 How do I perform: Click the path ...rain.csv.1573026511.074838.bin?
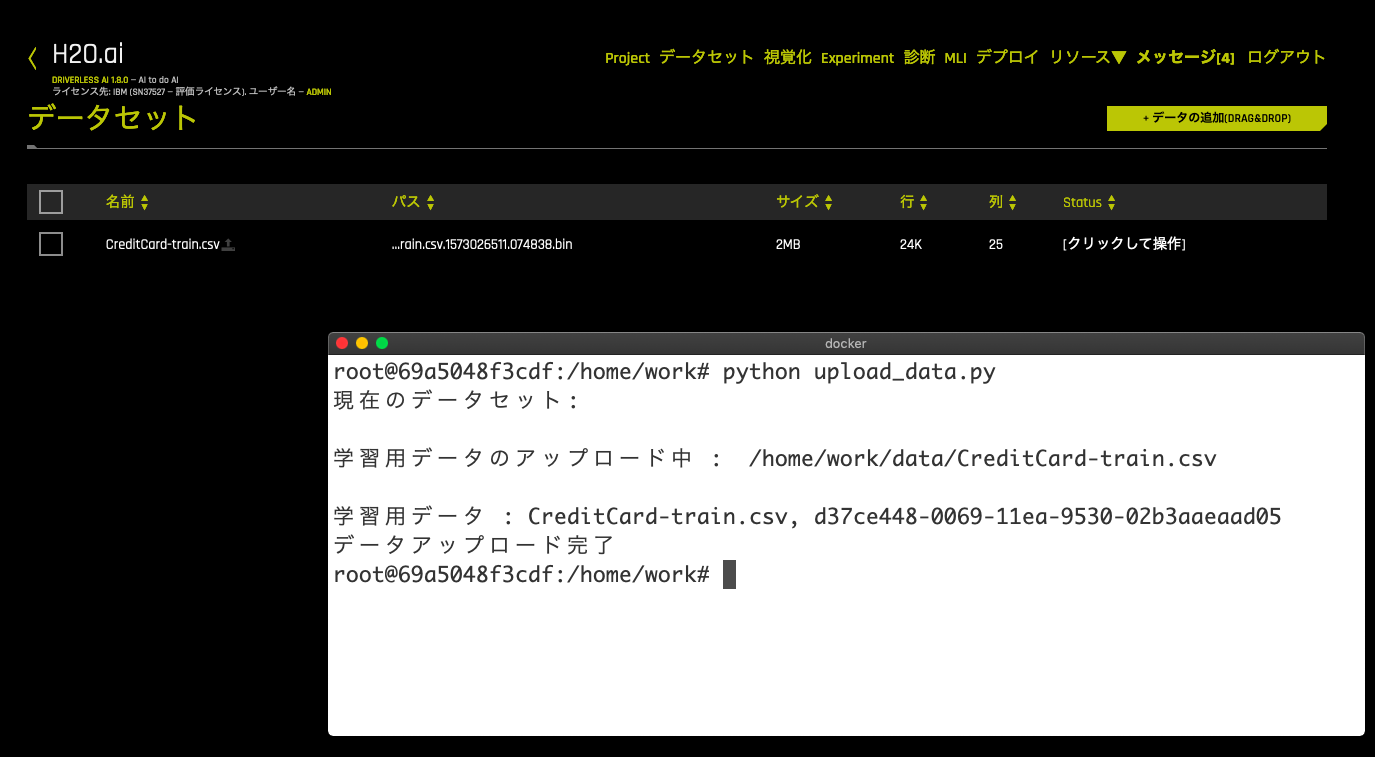(x=482, y=244)
